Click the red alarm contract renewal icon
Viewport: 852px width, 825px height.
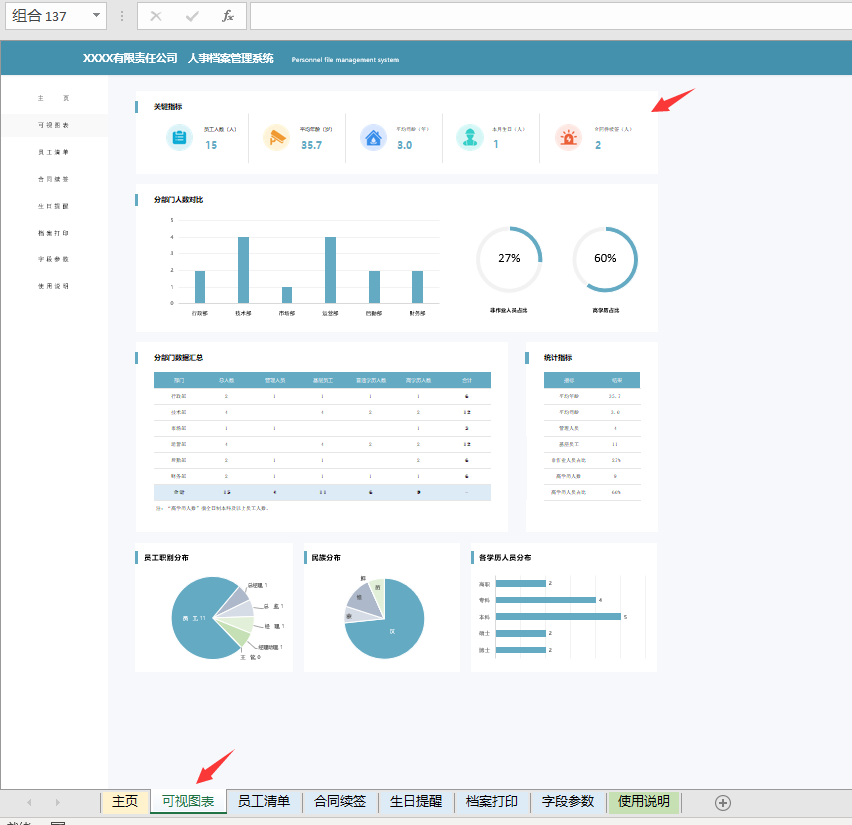[568, 138]
